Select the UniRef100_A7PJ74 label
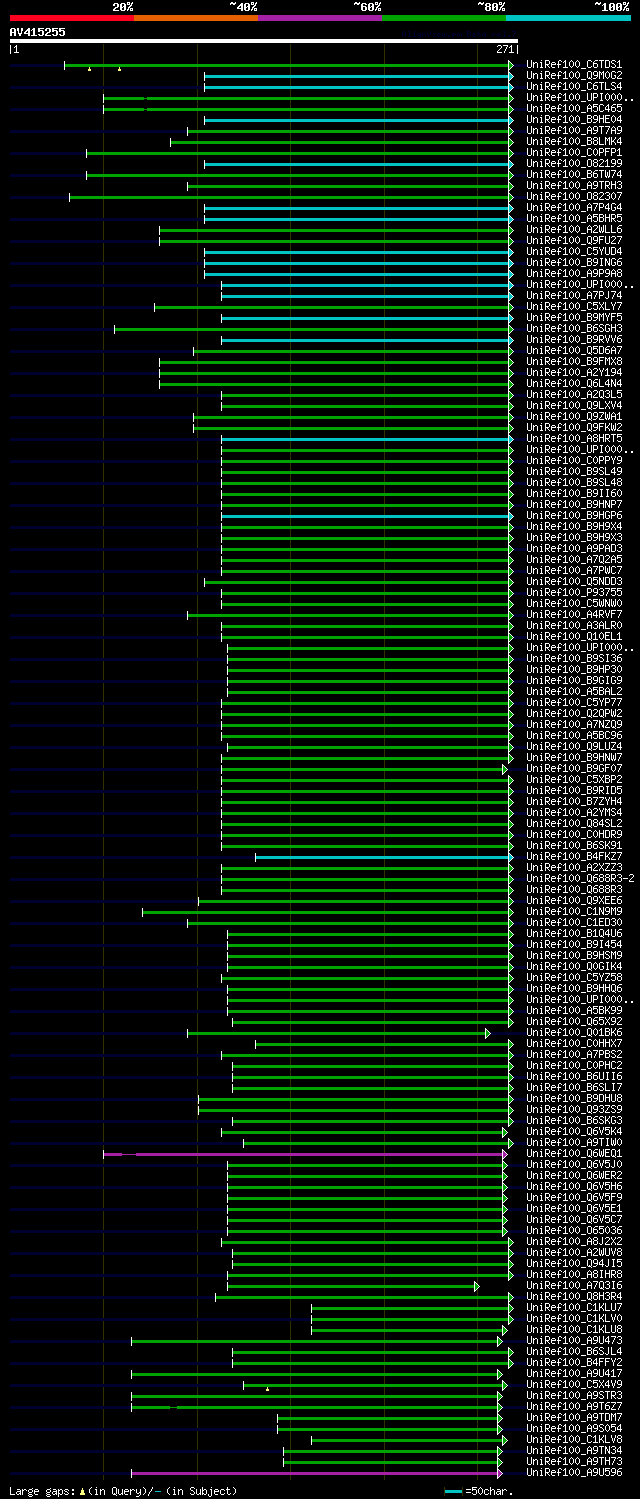Image resolution: width=640 pixels, height=1499 pixels. (x=573, y=296)
